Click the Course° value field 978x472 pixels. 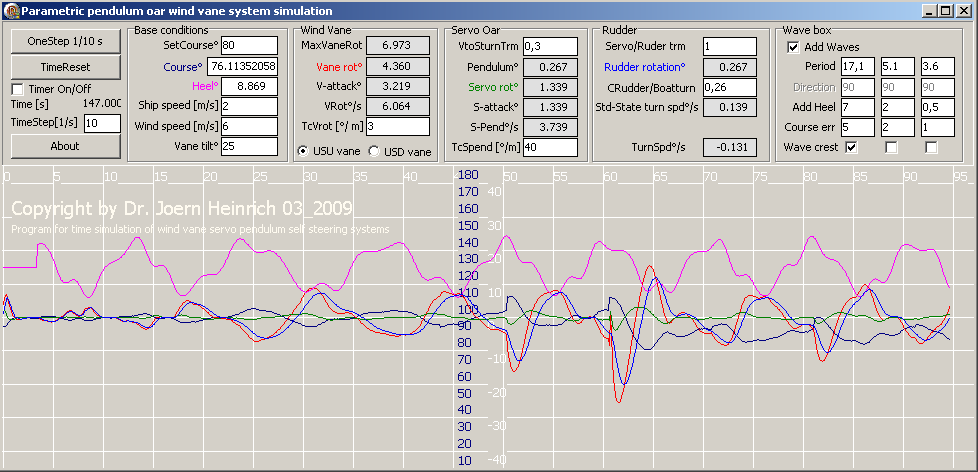click(244, 67)
